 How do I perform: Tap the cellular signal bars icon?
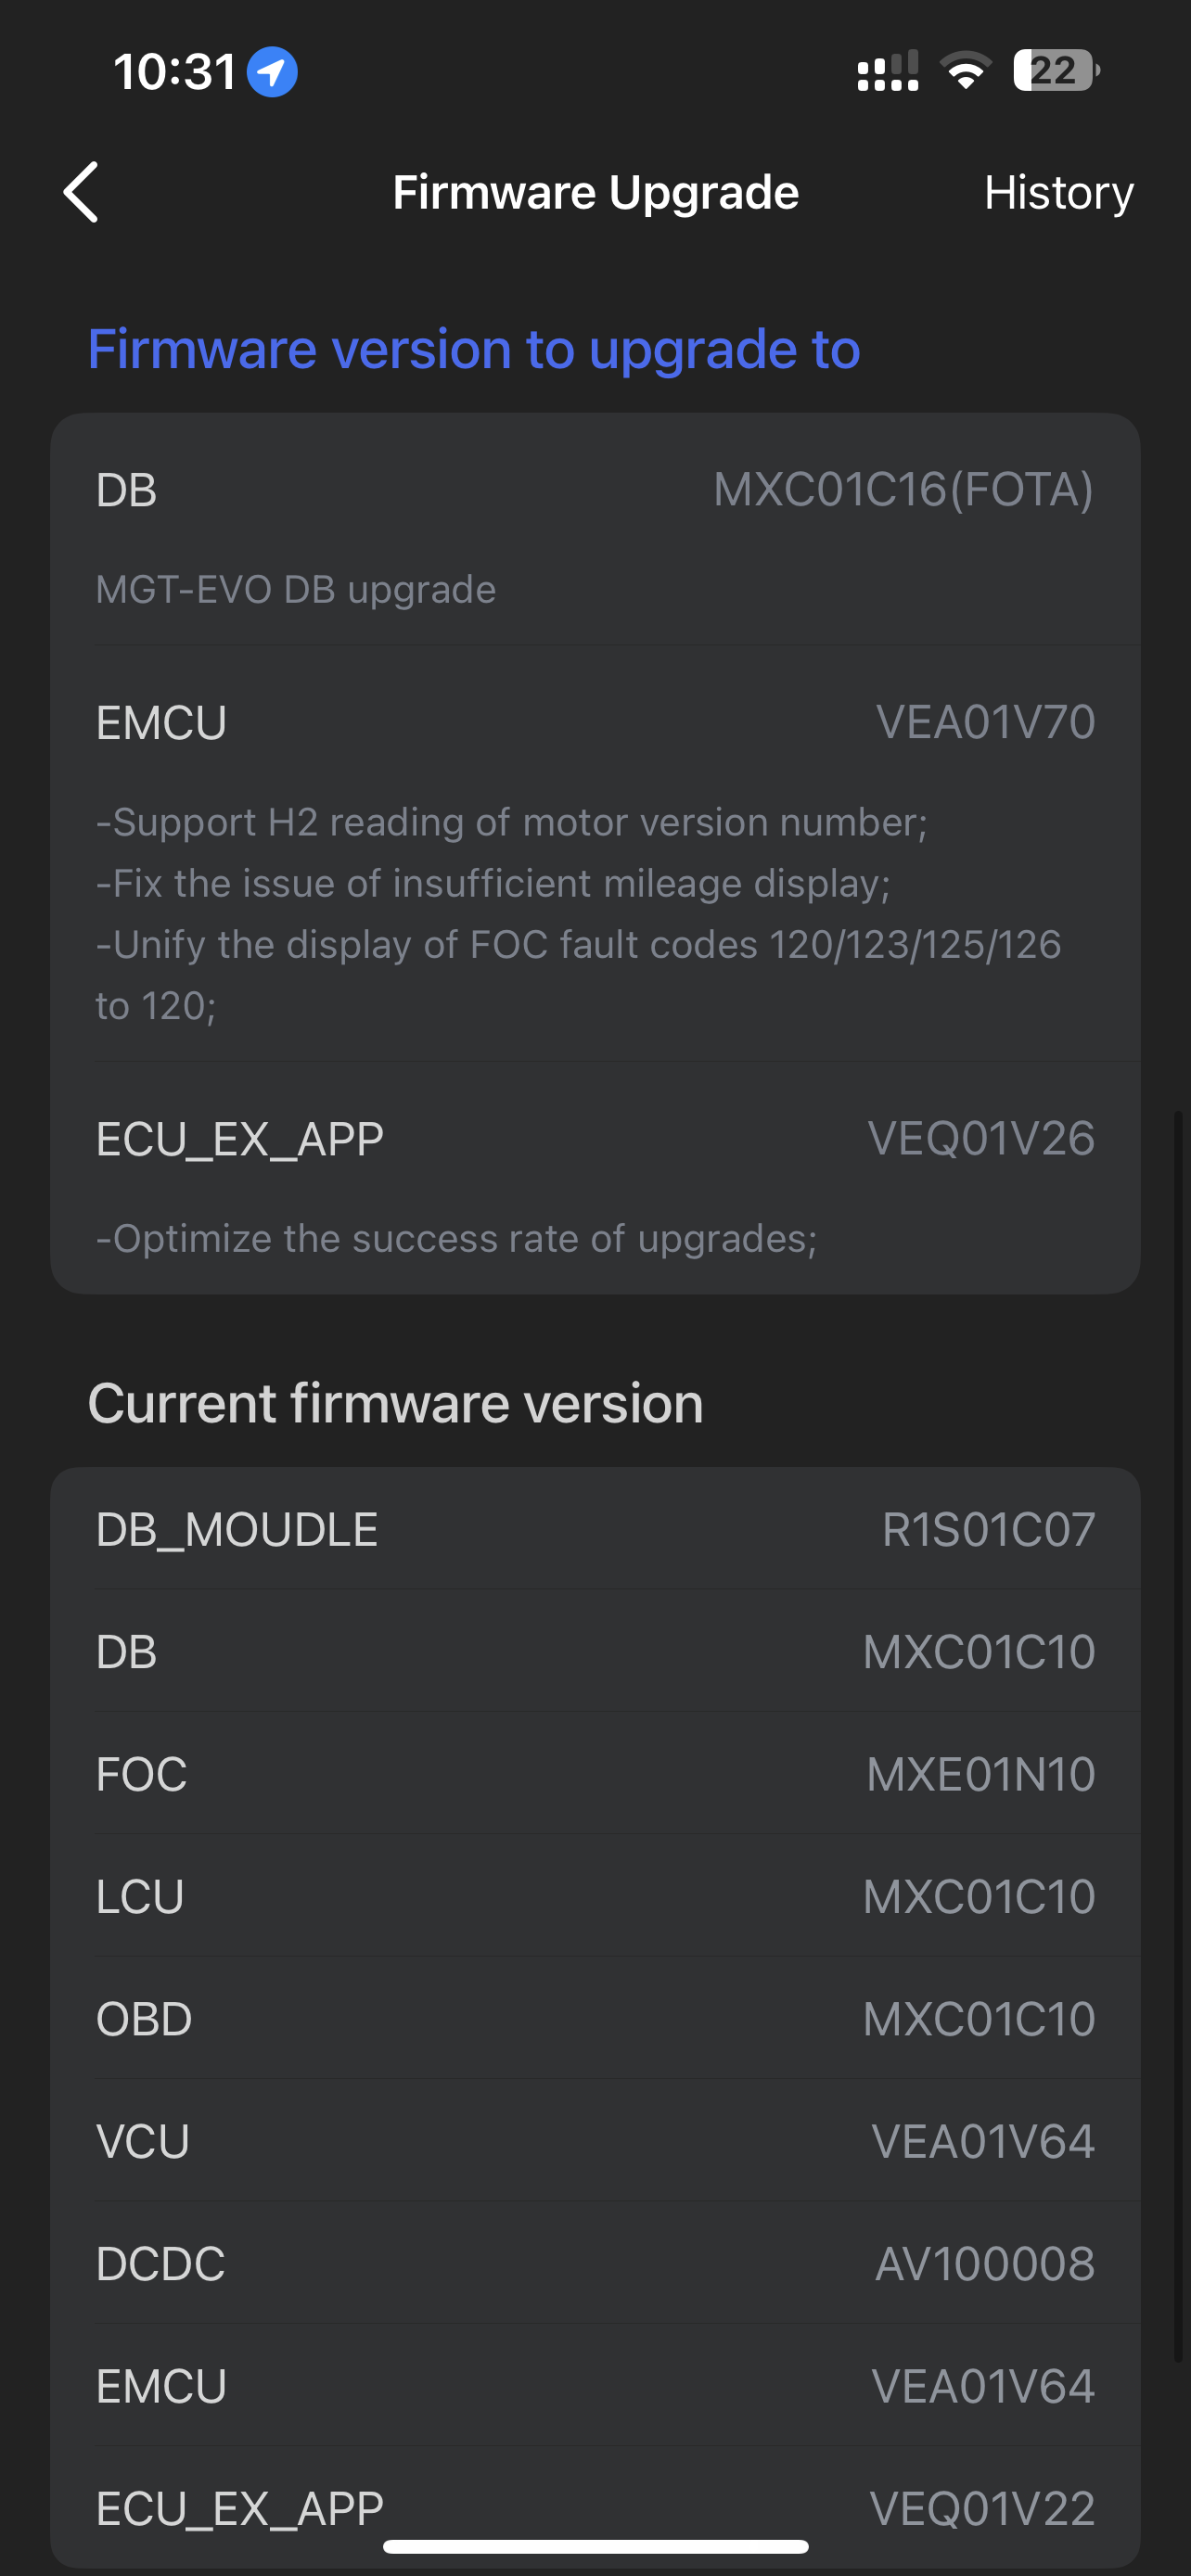pos(887,72)
